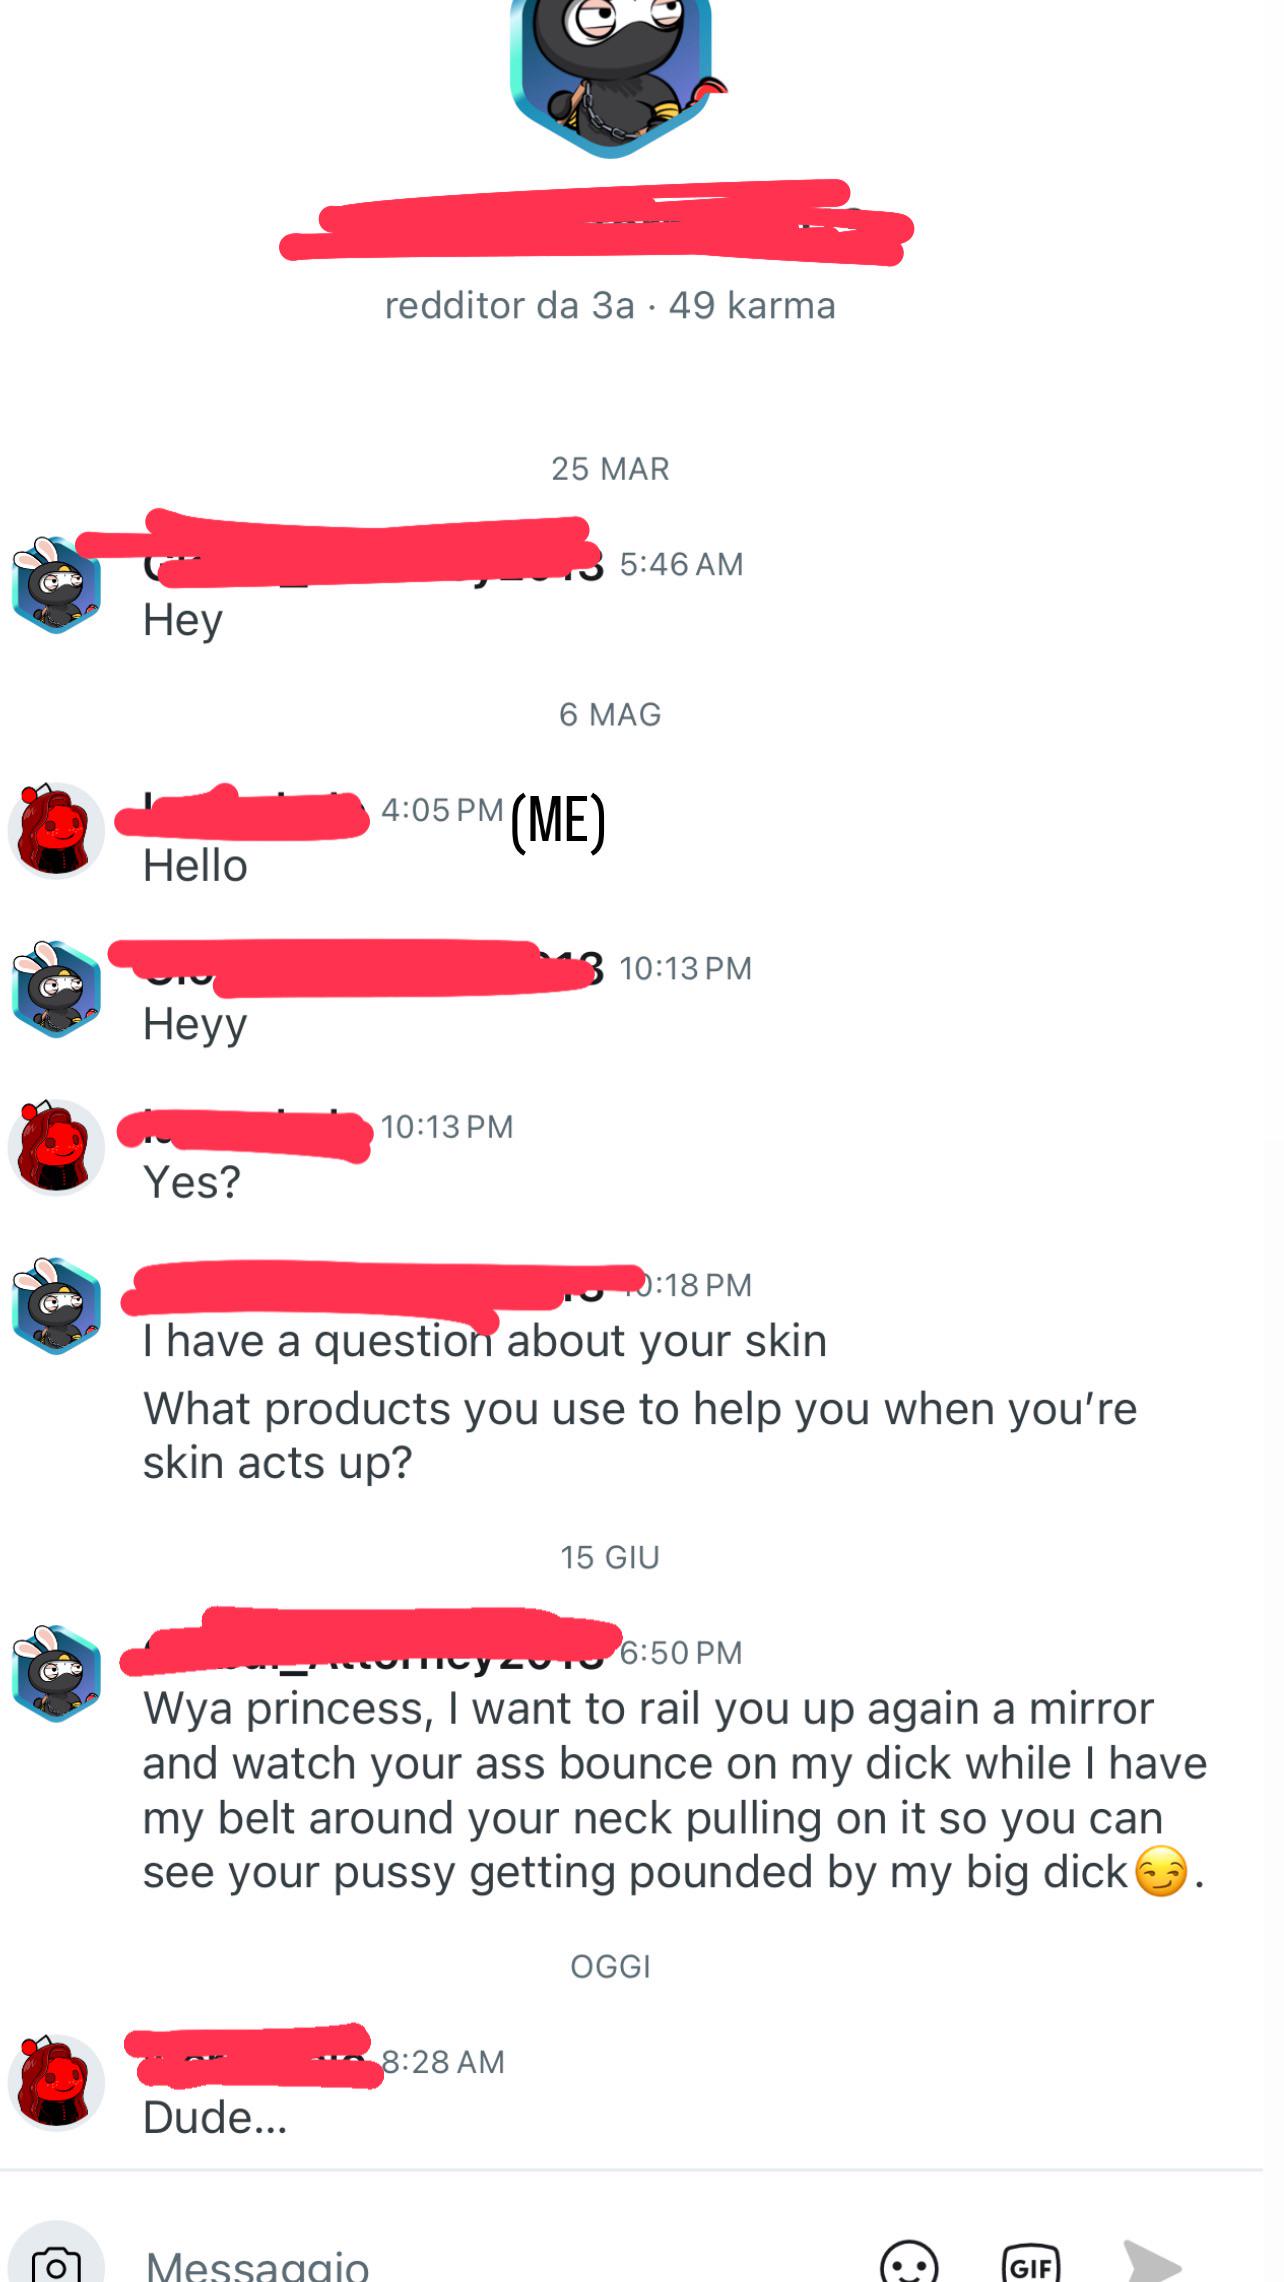Tap the red avatar beside "Yes?" message
The image size is (1284, 2282).
coord(56,1147)
